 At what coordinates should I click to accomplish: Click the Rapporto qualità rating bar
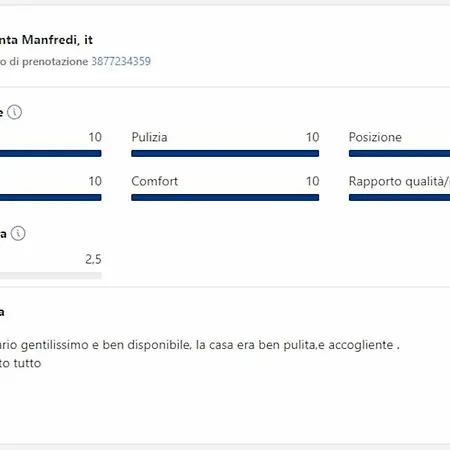(x=399, y=198)
